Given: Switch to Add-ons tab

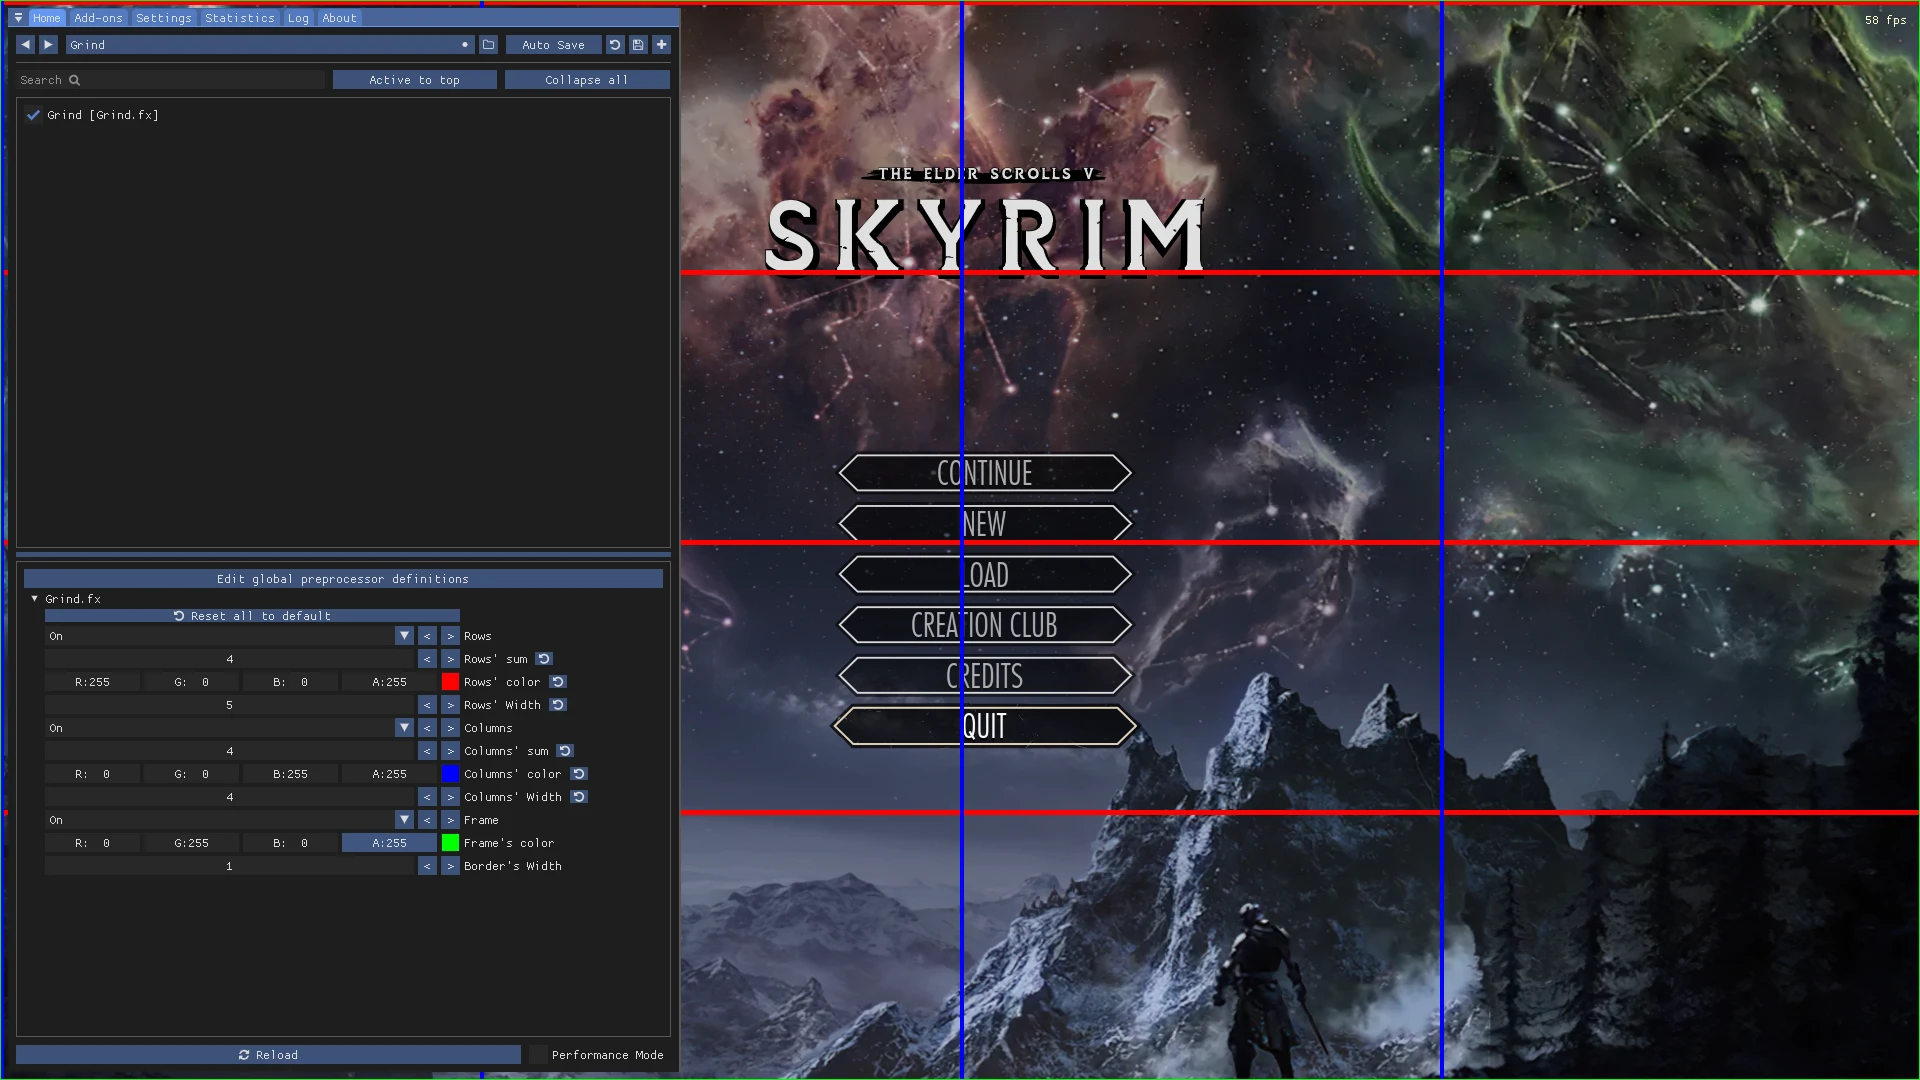Looking at the screenshot, I should pos(98,18).
